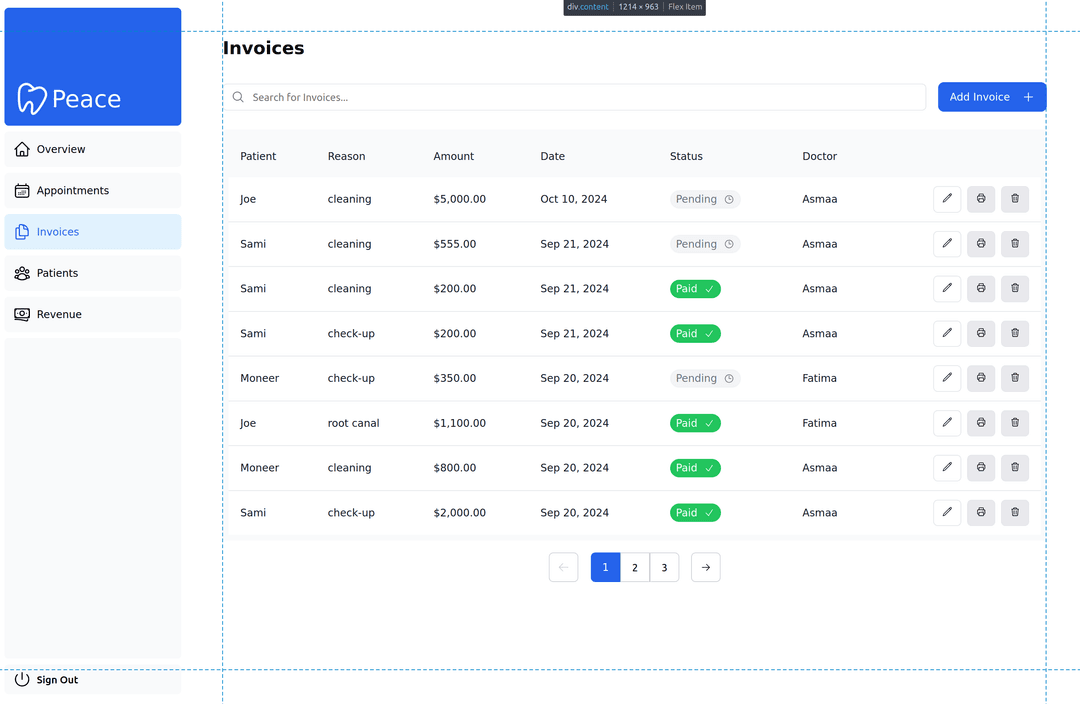Click the root canal reason cell
This screenshot has width=1080, height=704.
(x=353, y=423)
